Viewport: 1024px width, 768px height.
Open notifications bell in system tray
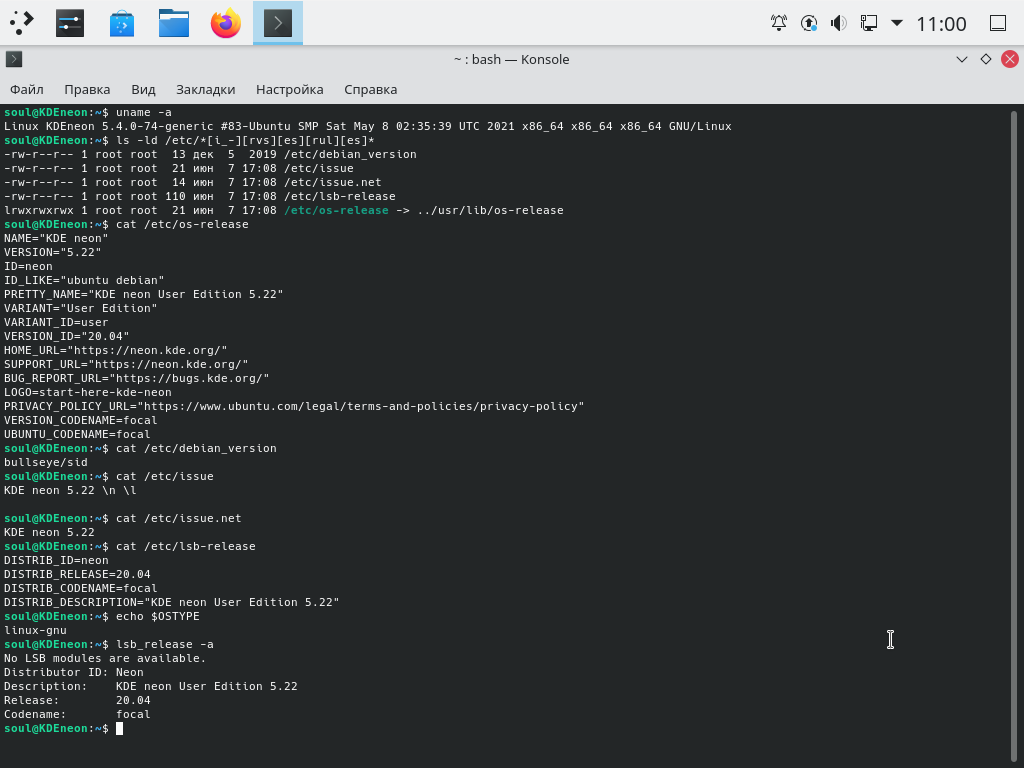pyautogui.click(x=778, y=23)
